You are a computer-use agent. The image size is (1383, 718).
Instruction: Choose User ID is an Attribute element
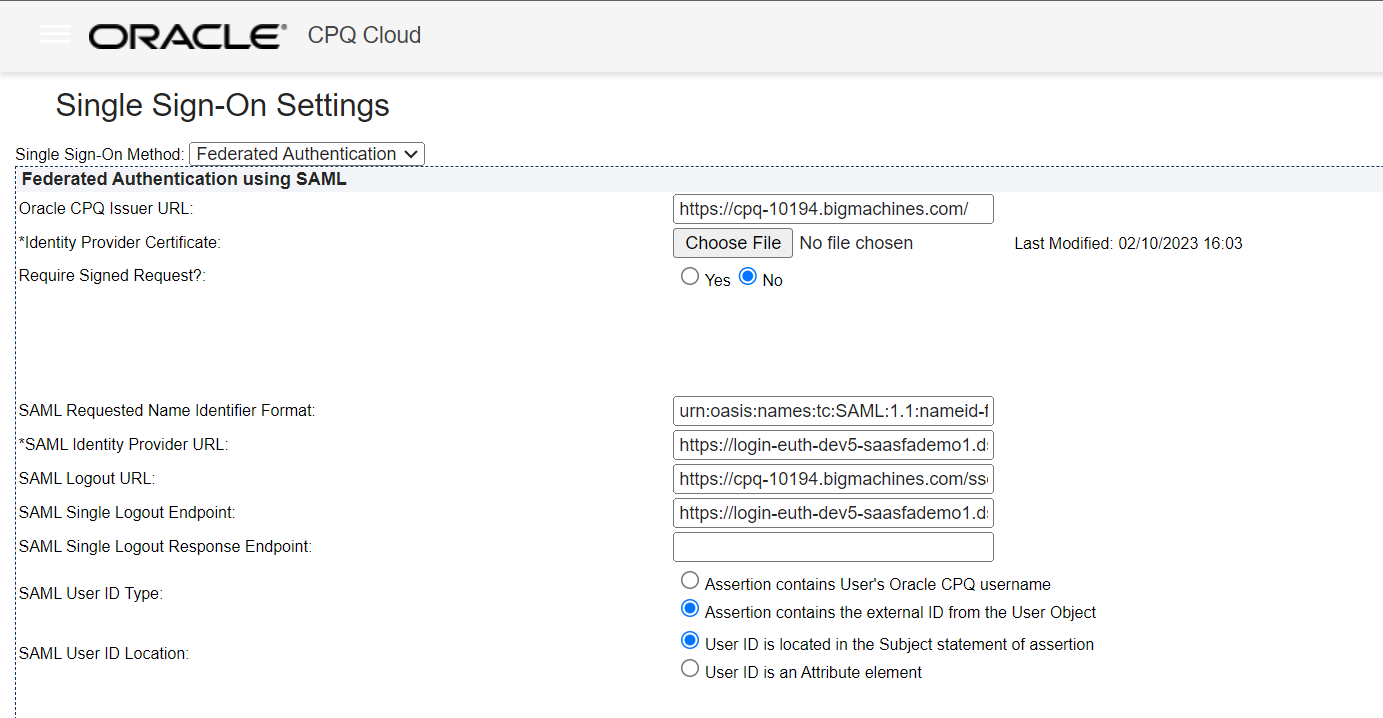point(690,668)
